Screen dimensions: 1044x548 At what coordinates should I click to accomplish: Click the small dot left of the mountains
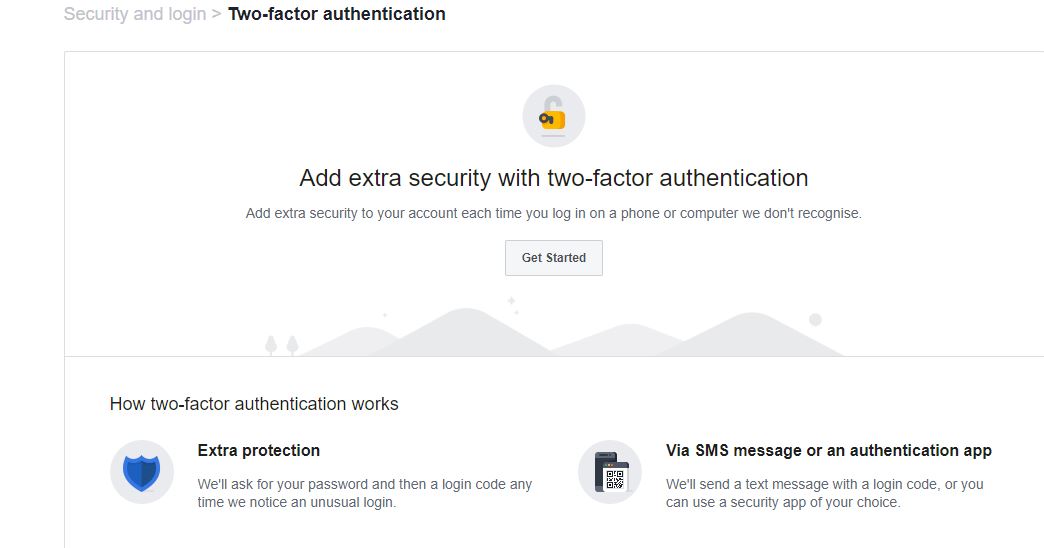385,314
